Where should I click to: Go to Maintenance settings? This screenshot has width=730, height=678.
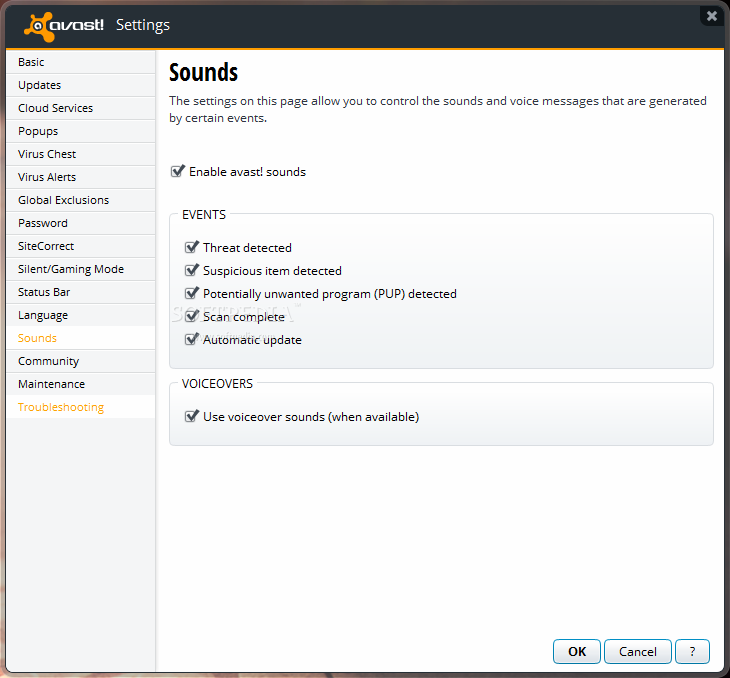pos(81,384)
